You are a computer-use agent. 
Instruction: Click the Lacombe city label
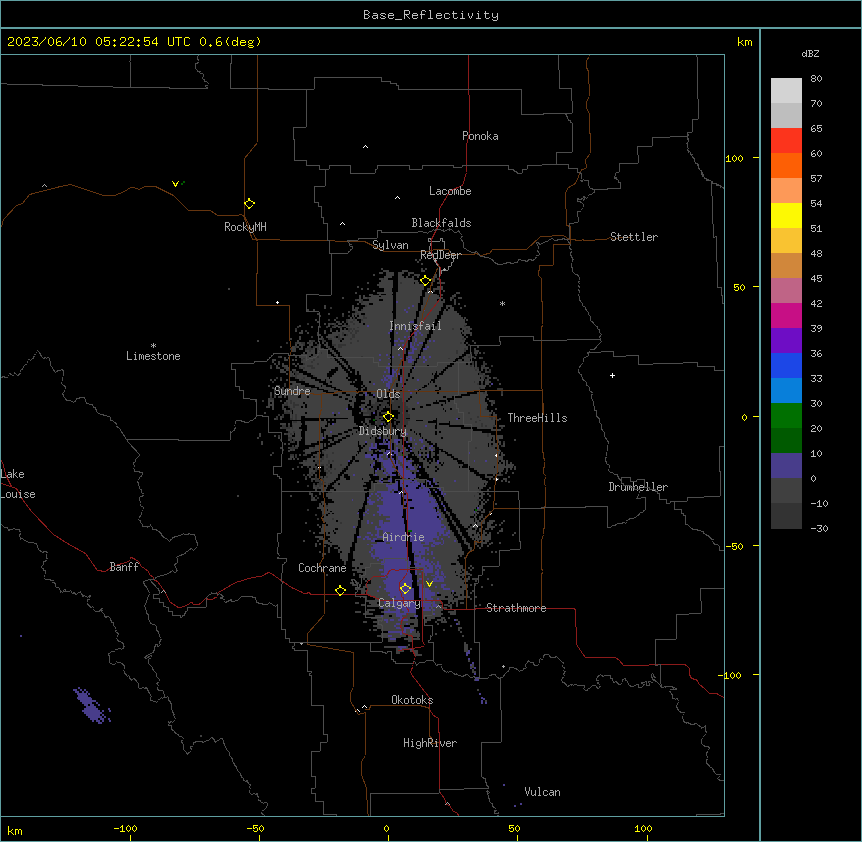click(x=450, y=191)
